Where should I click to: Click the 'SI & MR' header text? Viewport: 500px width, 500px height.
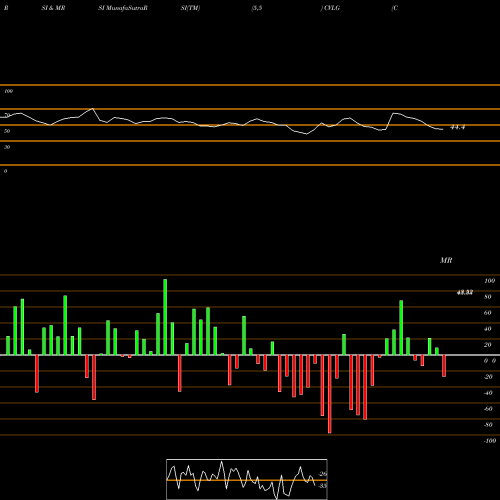pyautogui.click(x=53, y=8)
